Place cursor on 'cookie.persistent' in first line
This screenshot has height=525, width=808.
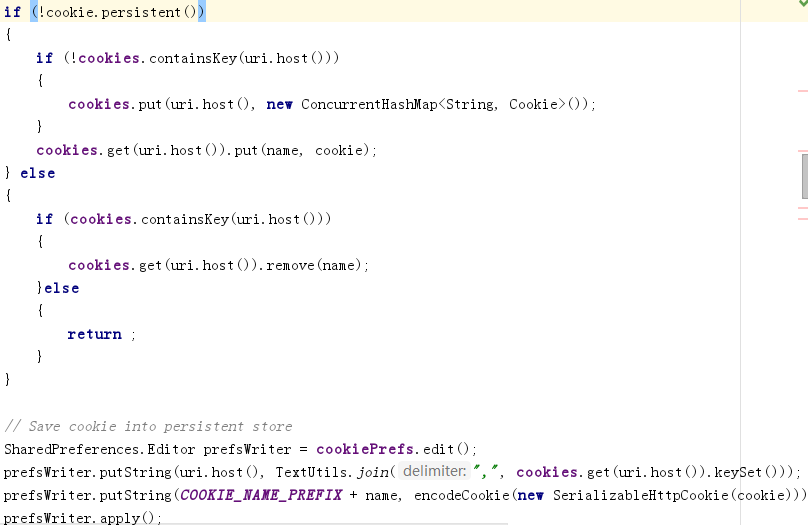click(113, 12)
